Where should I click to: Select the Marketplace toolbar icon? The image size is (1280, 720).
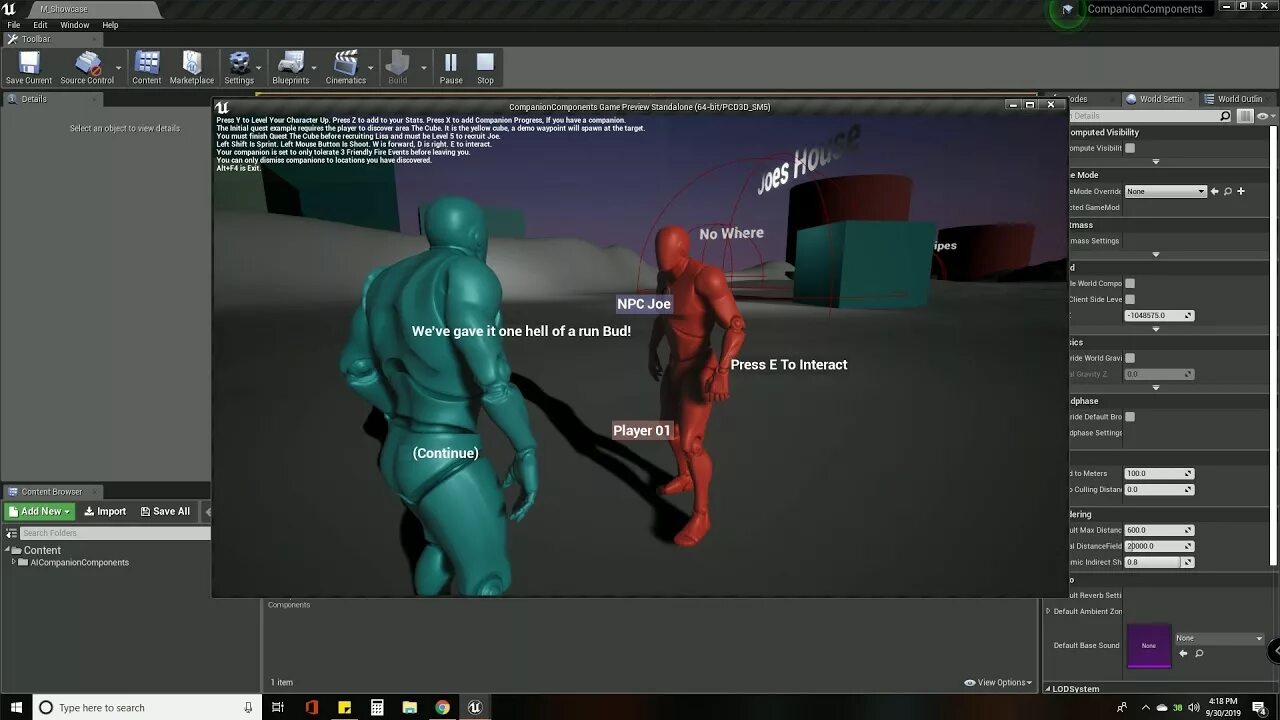(x=191, y=64)
